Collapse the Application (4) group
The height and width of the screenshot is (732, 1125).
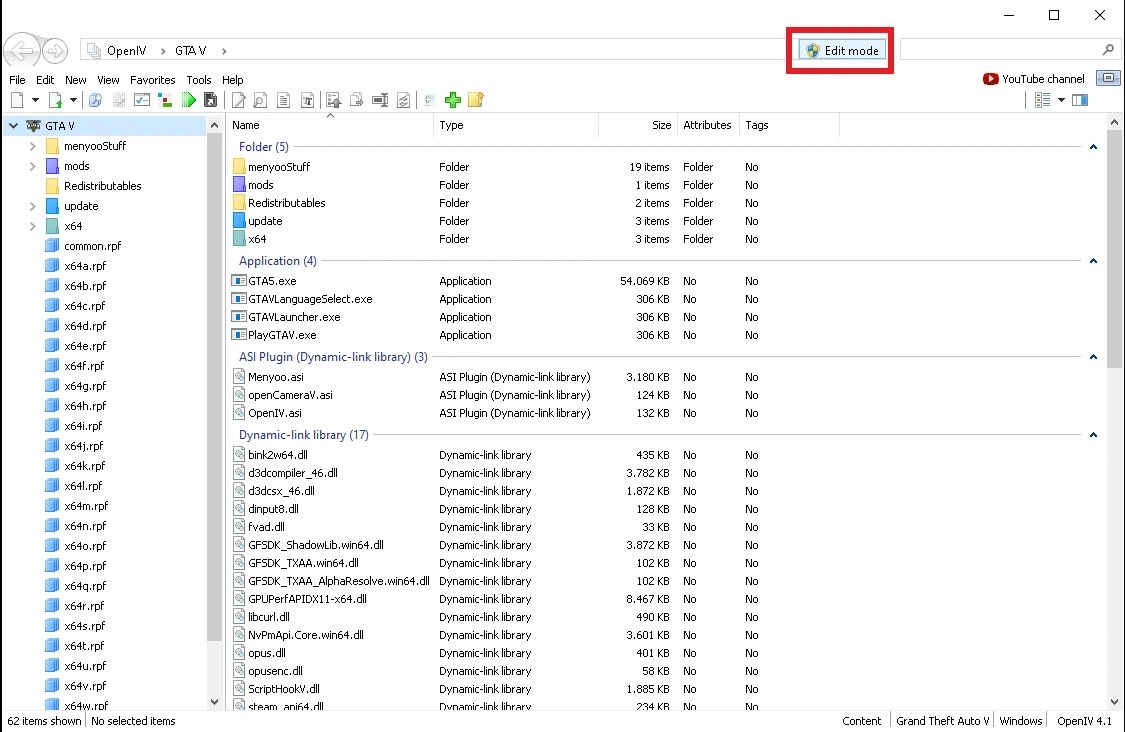(x=1093, y=261)
